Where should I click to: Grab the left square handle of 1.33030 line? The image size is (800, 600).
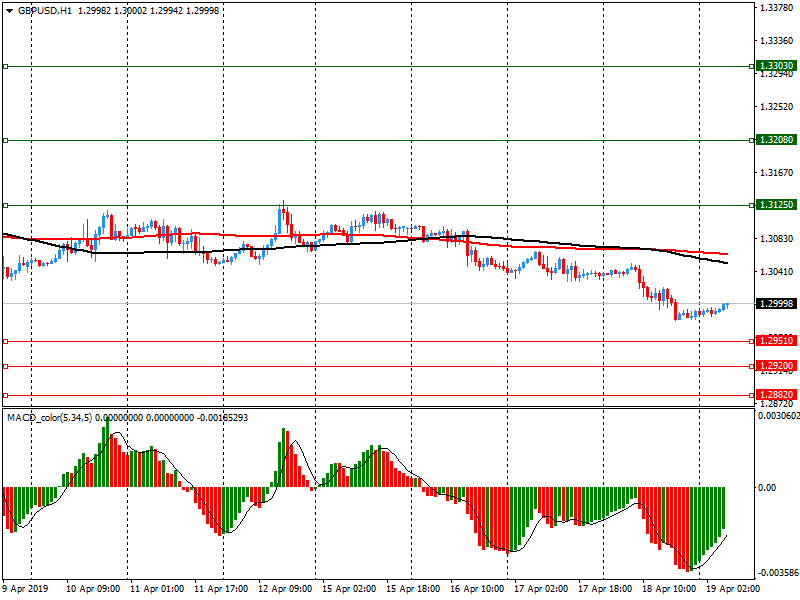click(x=5, y=66)
